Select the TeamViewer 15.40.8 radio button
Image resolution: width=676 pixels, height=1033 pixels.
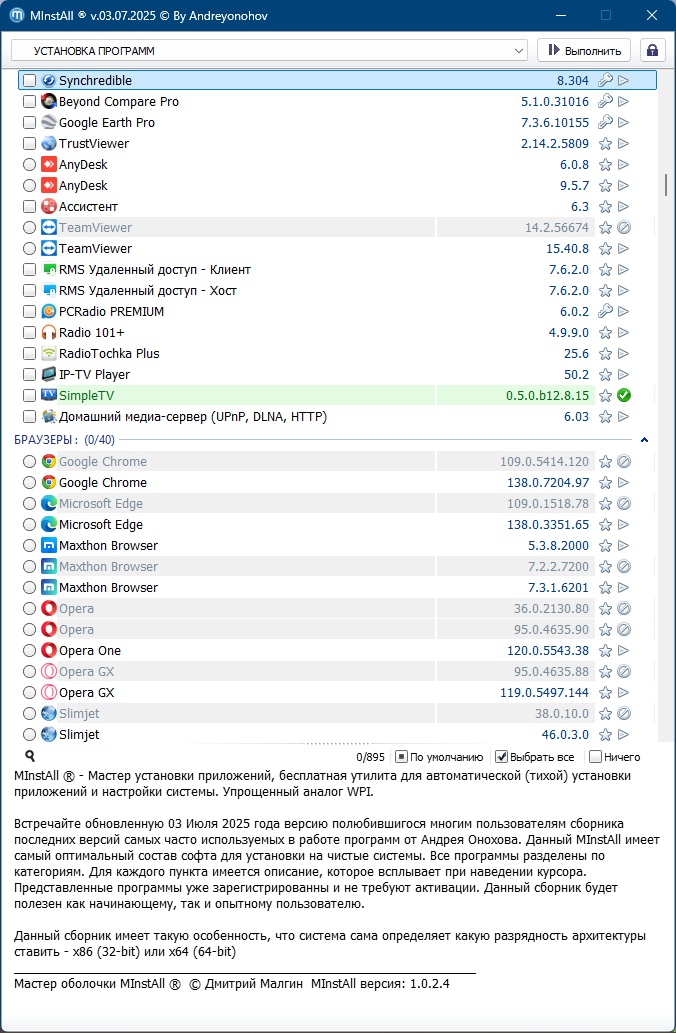pos(29,248)
